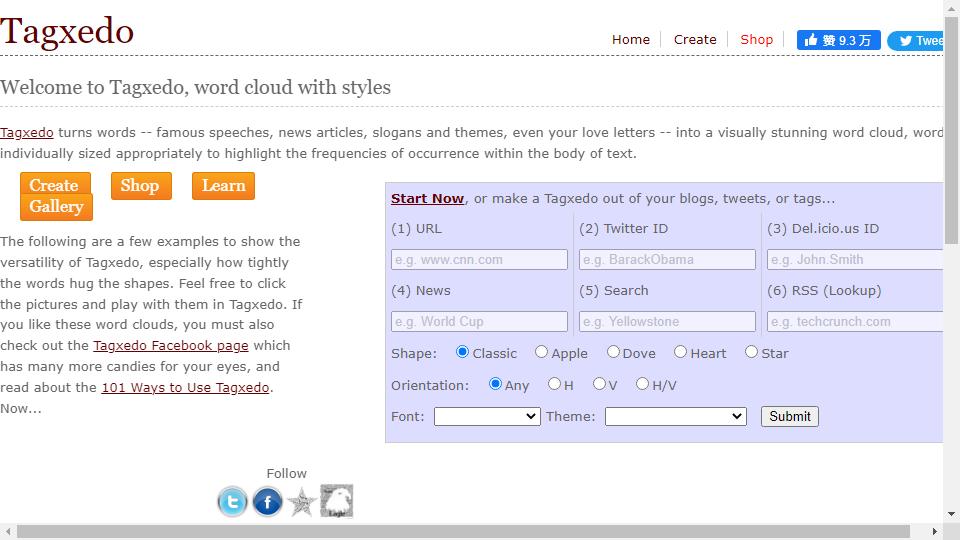The image size is (960, 540).
Task: Focus the News input field
Action: (479, 321)
